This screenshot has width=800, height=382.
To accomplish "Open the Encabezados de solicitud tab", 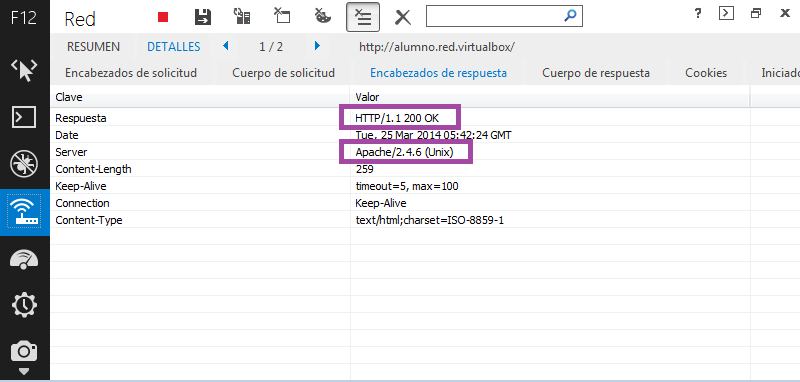I will 131,73.
